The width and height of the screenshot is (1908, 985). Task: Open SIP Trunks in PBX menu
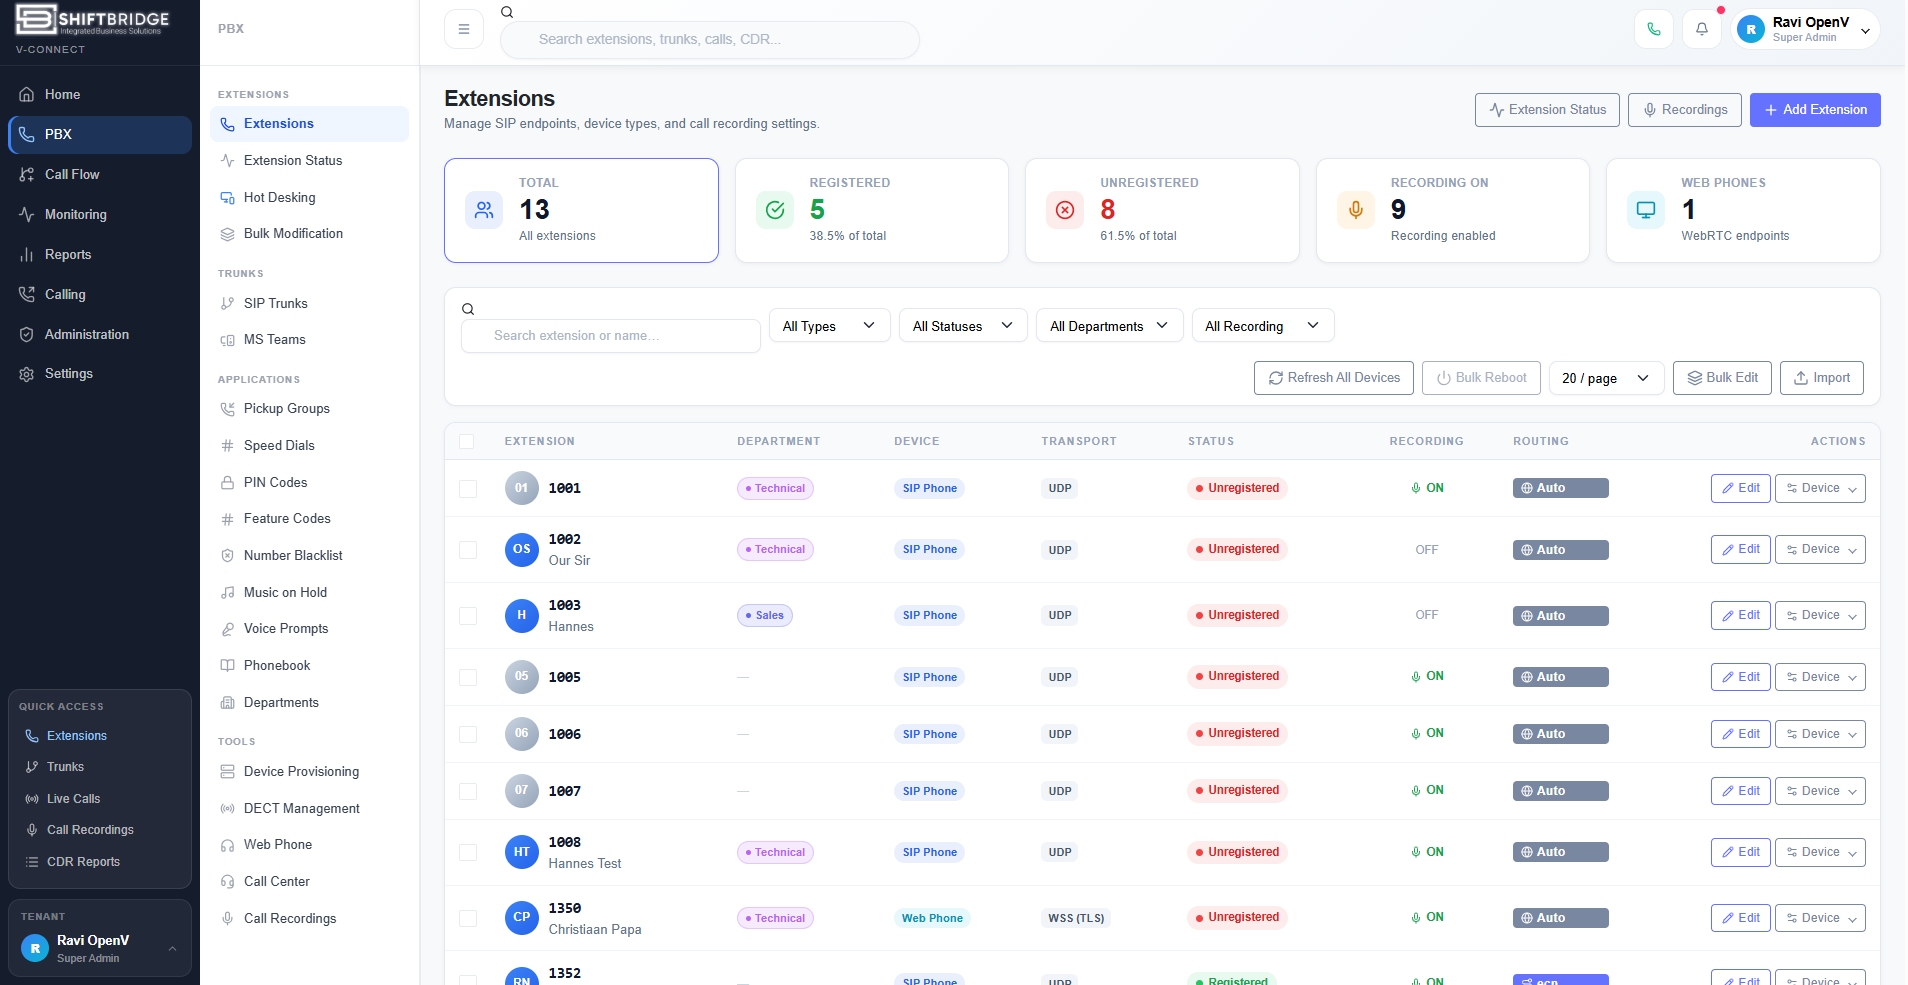point(309,303)
